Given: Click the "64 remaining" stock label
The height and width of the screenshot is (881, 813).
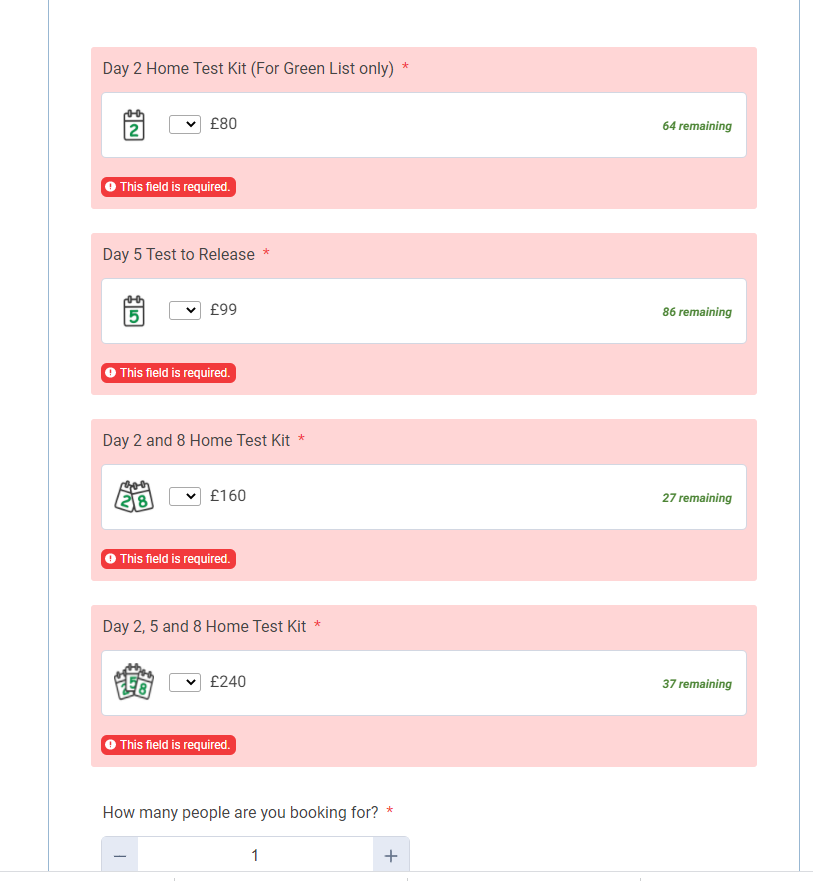Looking at the screenshot, I should (696, 126).
